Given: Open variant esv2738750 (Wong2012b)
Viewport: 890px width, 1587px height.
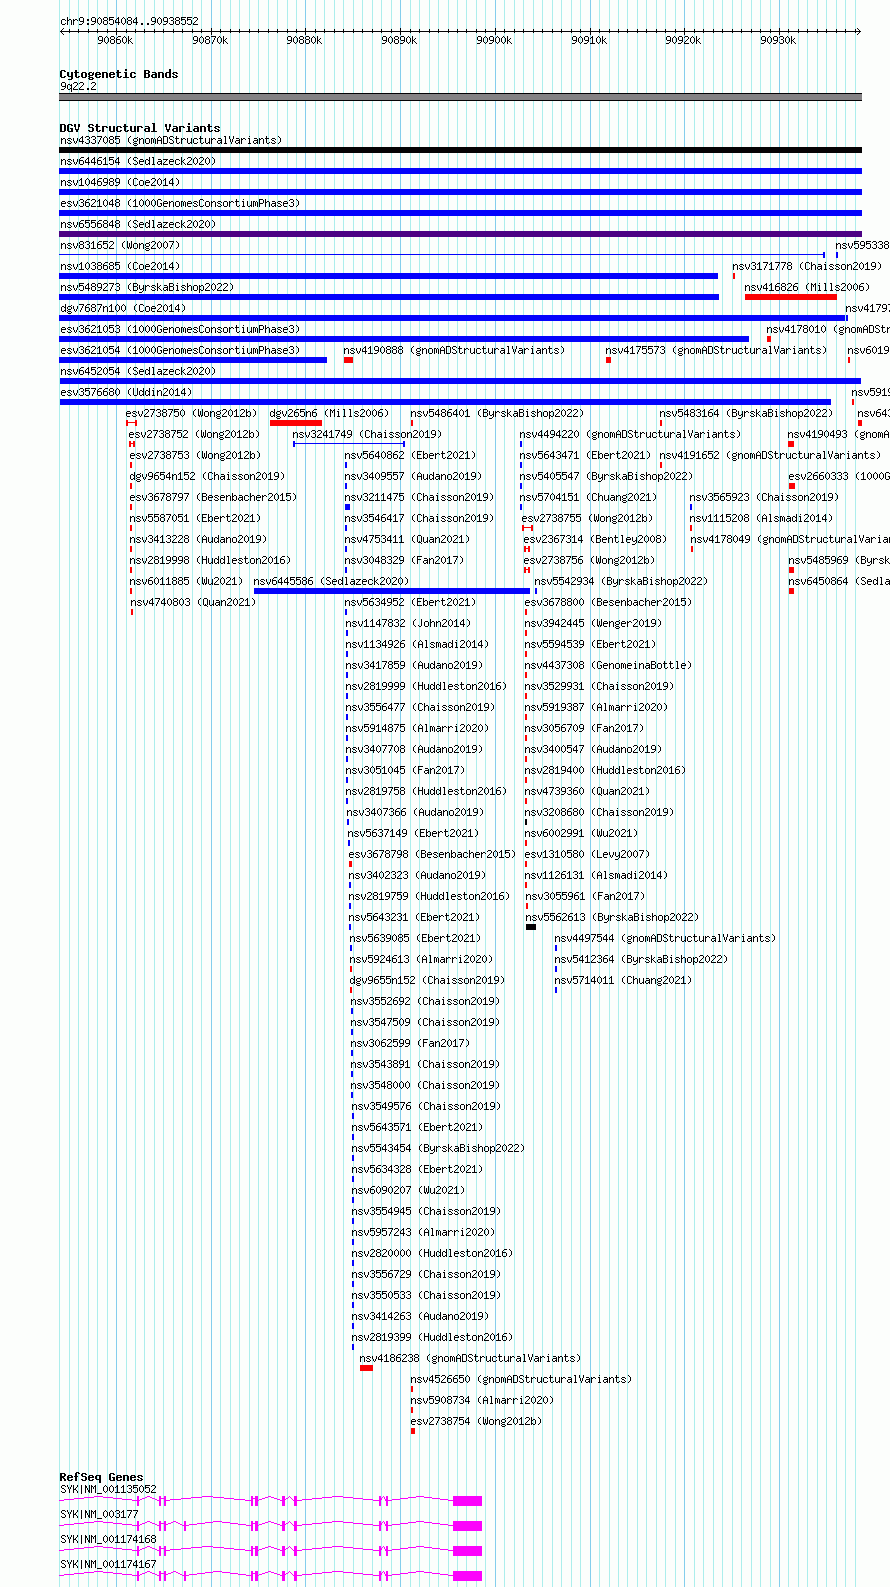Looking at the screenshot, I should (x=191, y=413).
